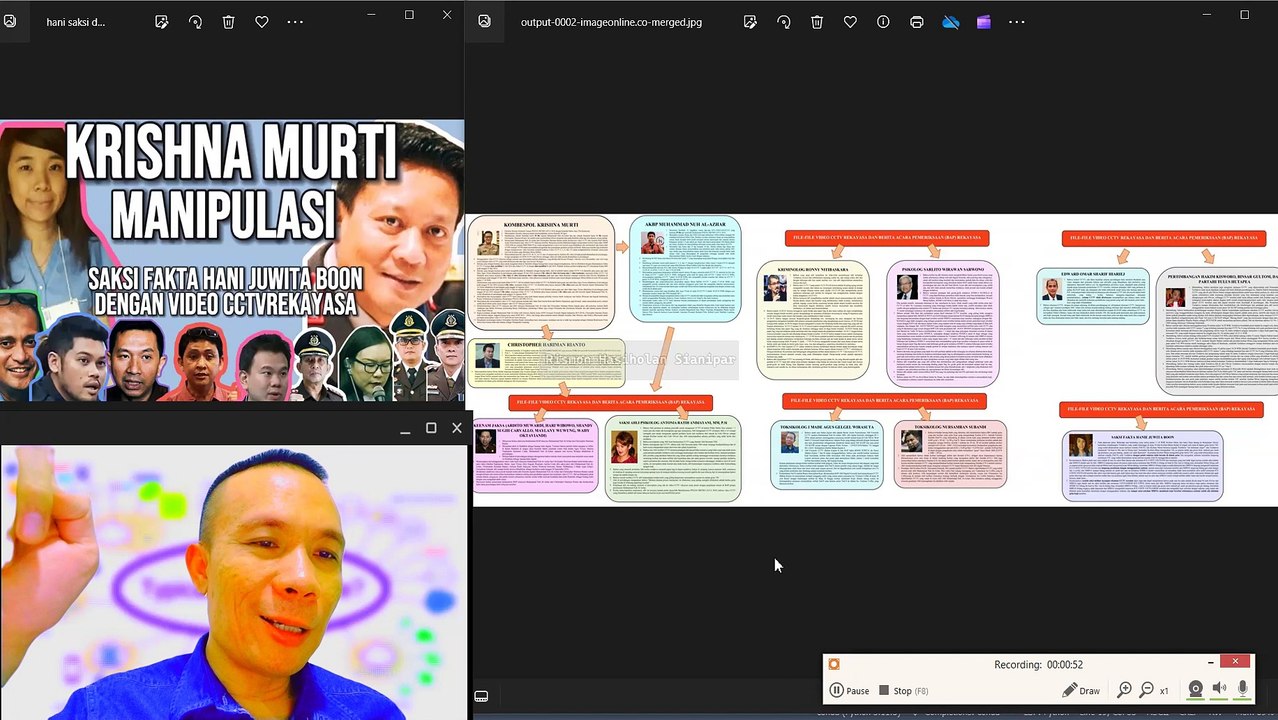Open the Clipchamp video editor icon
The height and width of the screenshot is (720, 1278).
point(984,22)
